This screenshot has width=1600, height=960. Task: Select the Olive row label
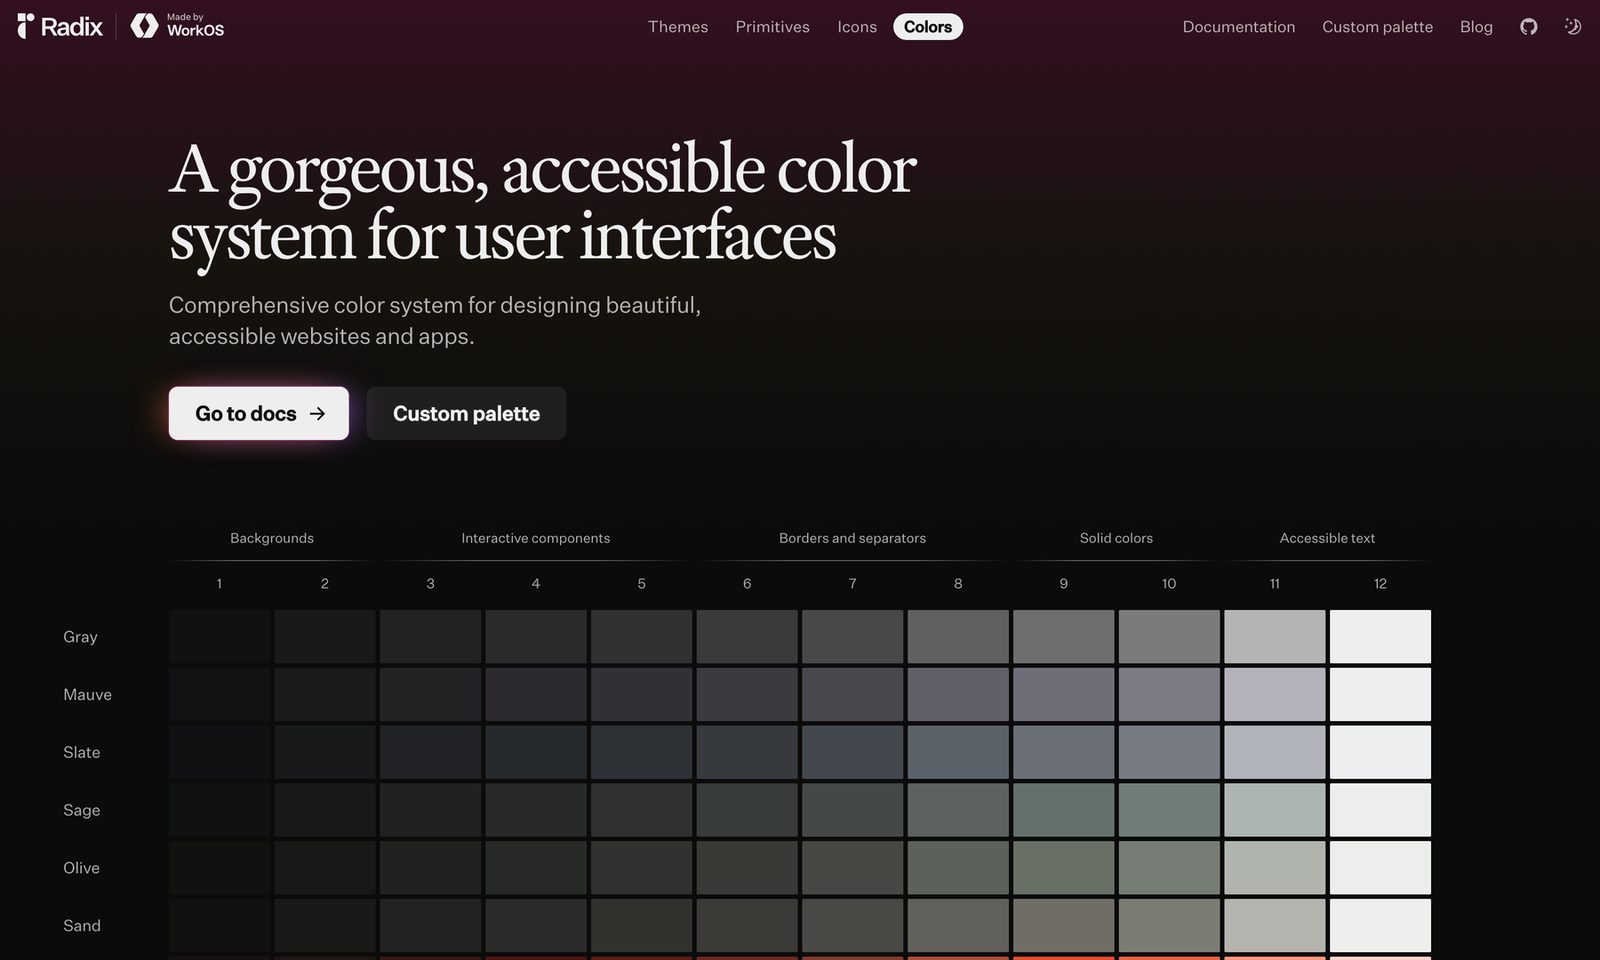point(81,868)
